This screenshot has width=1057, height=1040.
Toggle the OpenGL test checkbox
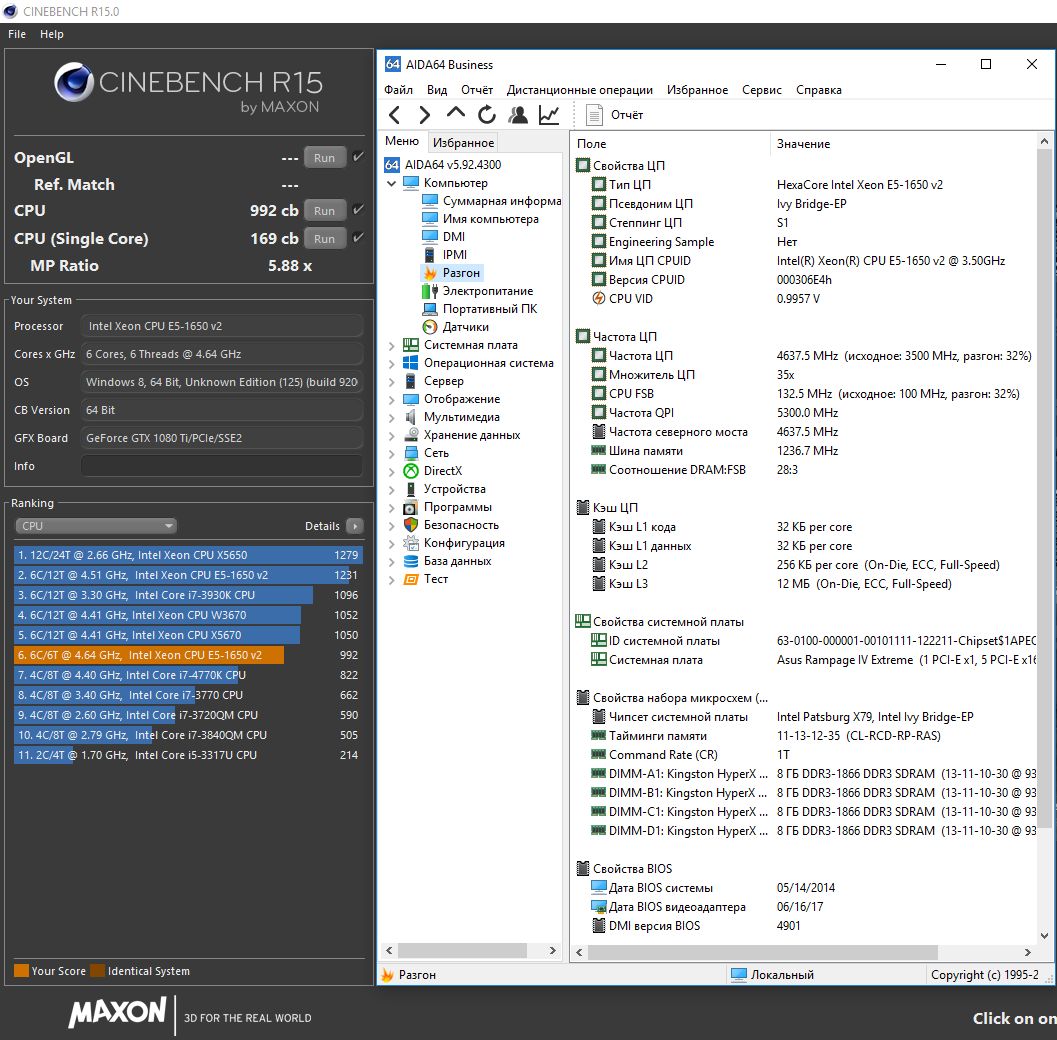click(x=359, y=157)
